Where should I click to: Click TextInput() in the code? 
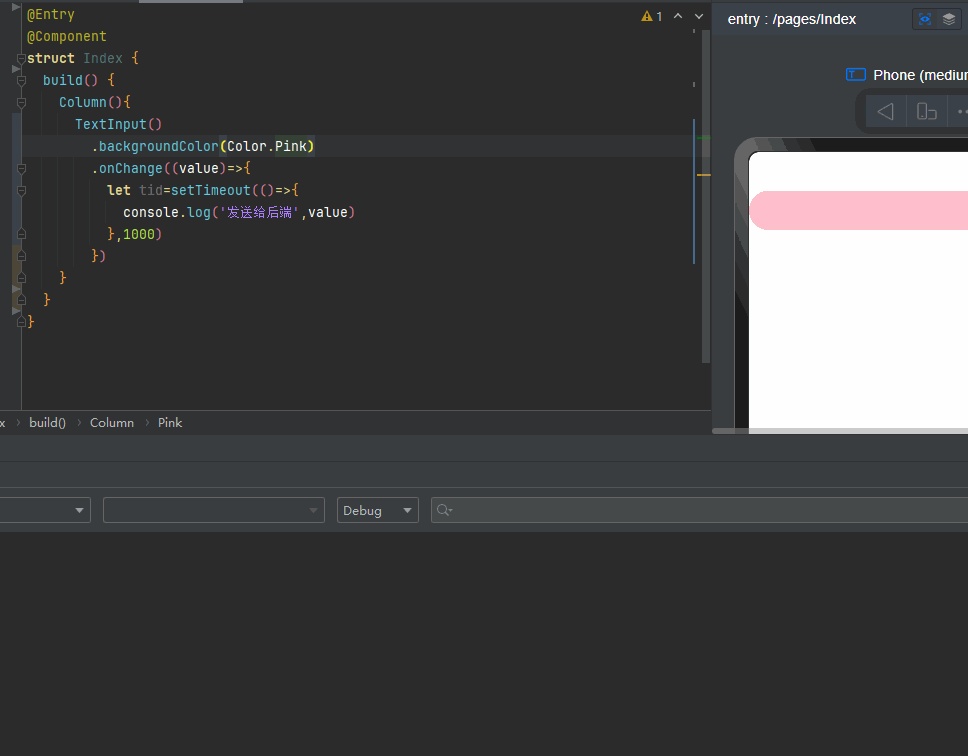[x=119, y=124]
